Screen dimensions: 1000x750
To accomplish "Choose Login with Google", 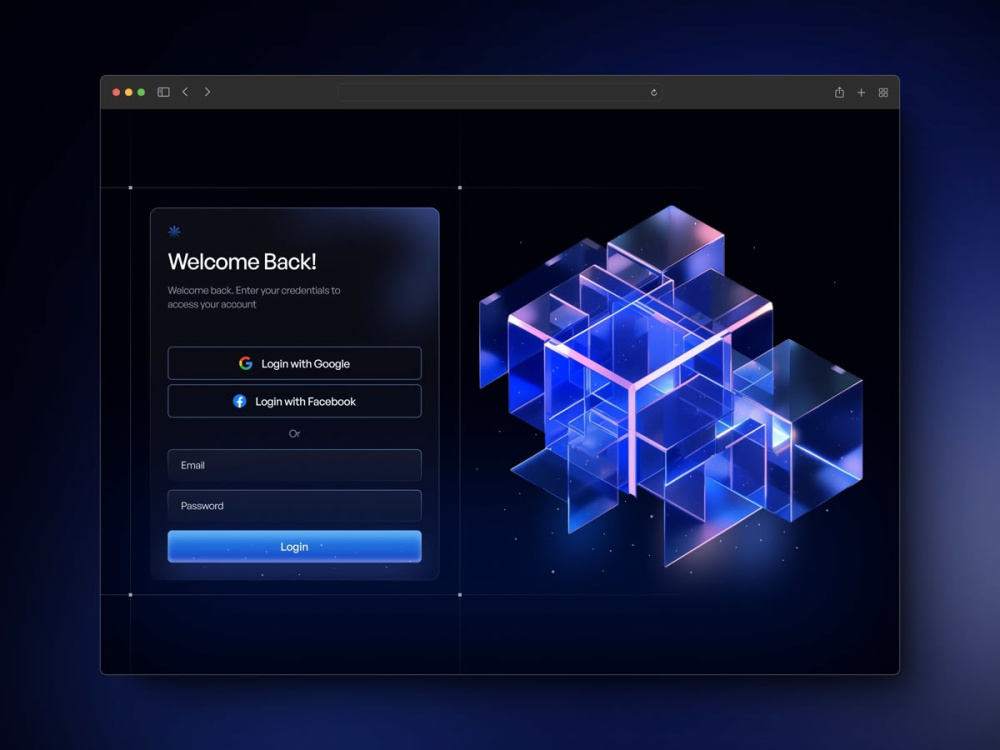I will (x=294, y=363).
